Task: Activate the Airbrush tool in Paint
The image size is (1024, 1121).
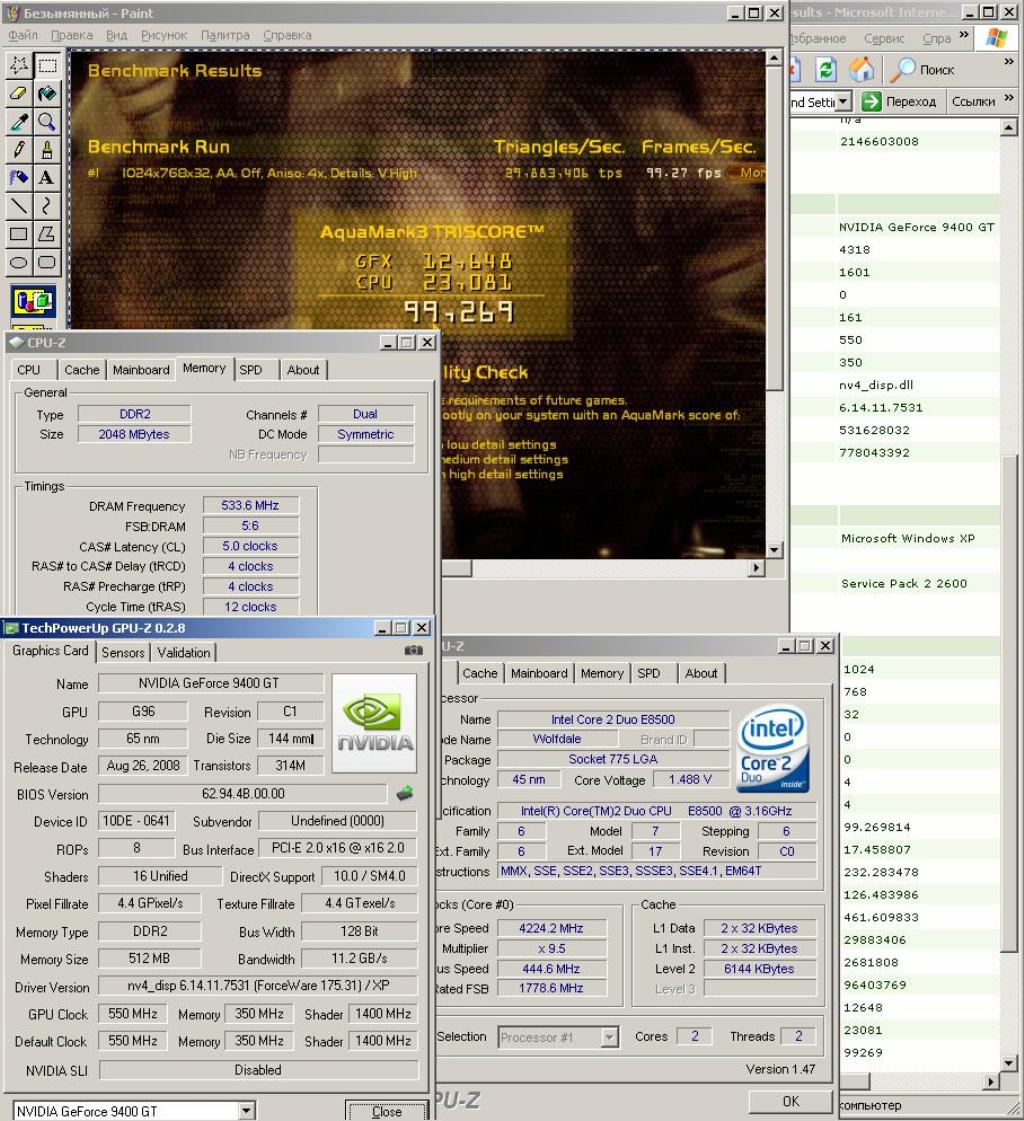Action: 19,177
